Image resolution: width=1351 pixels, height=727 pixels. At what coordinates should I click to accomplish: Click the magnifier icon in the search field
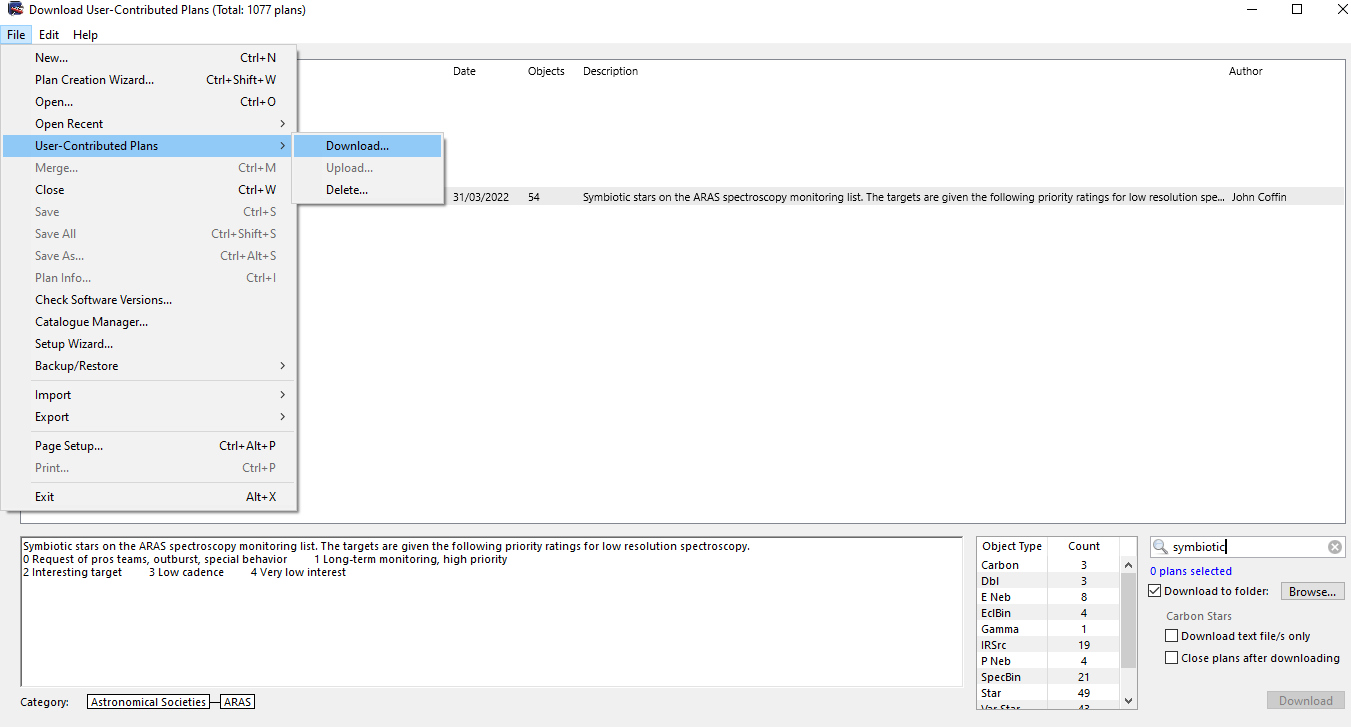[1160, 547]
